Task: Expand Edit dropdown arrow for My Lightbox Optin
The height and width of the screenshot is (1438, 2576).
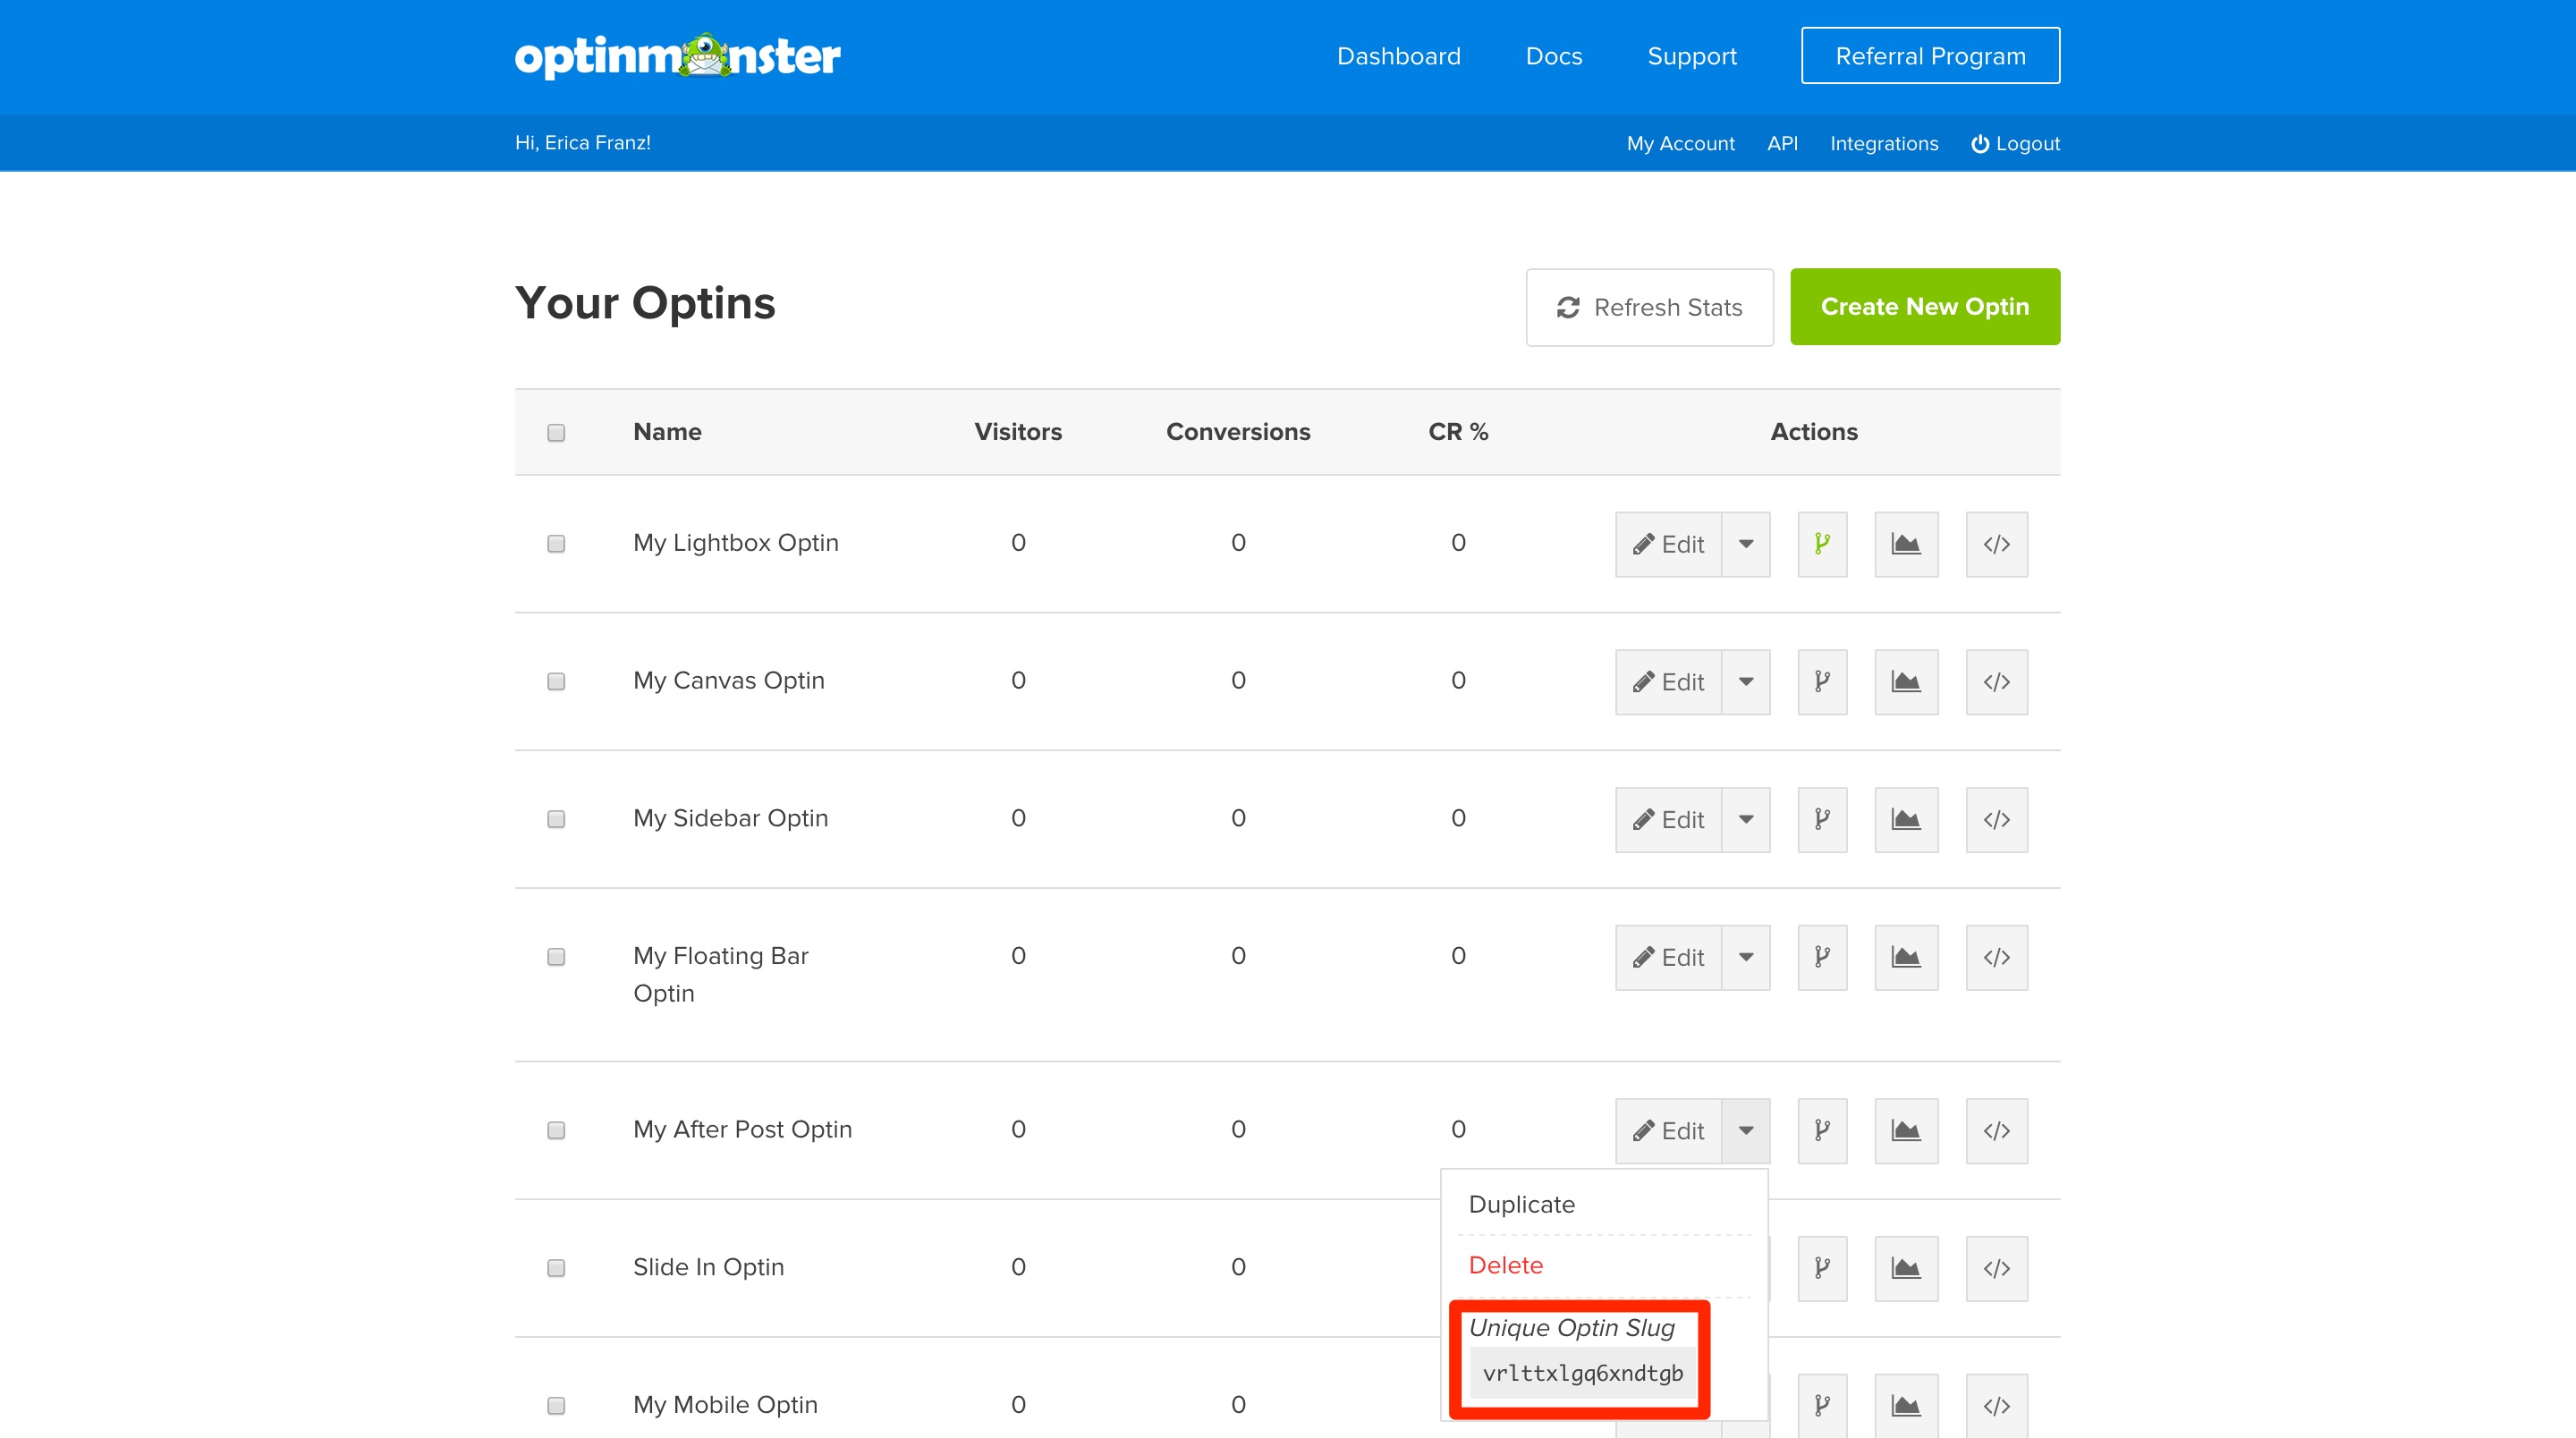Action: pyautogui.click(x=1746, y=544)
